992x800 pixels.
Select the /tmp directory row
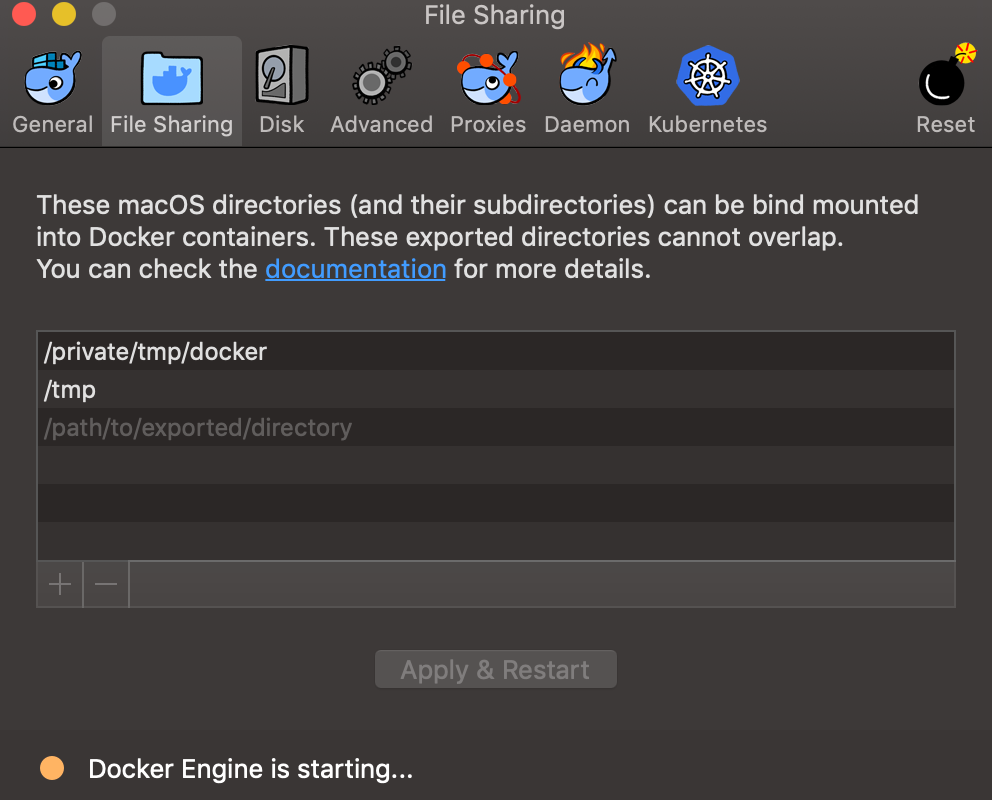(496, 390)
